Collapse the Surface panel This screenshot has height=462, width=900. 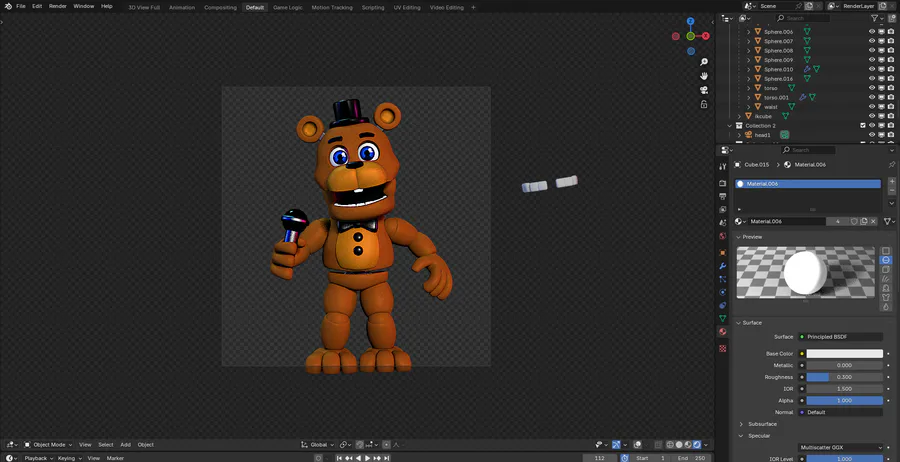tap(751, 323)
